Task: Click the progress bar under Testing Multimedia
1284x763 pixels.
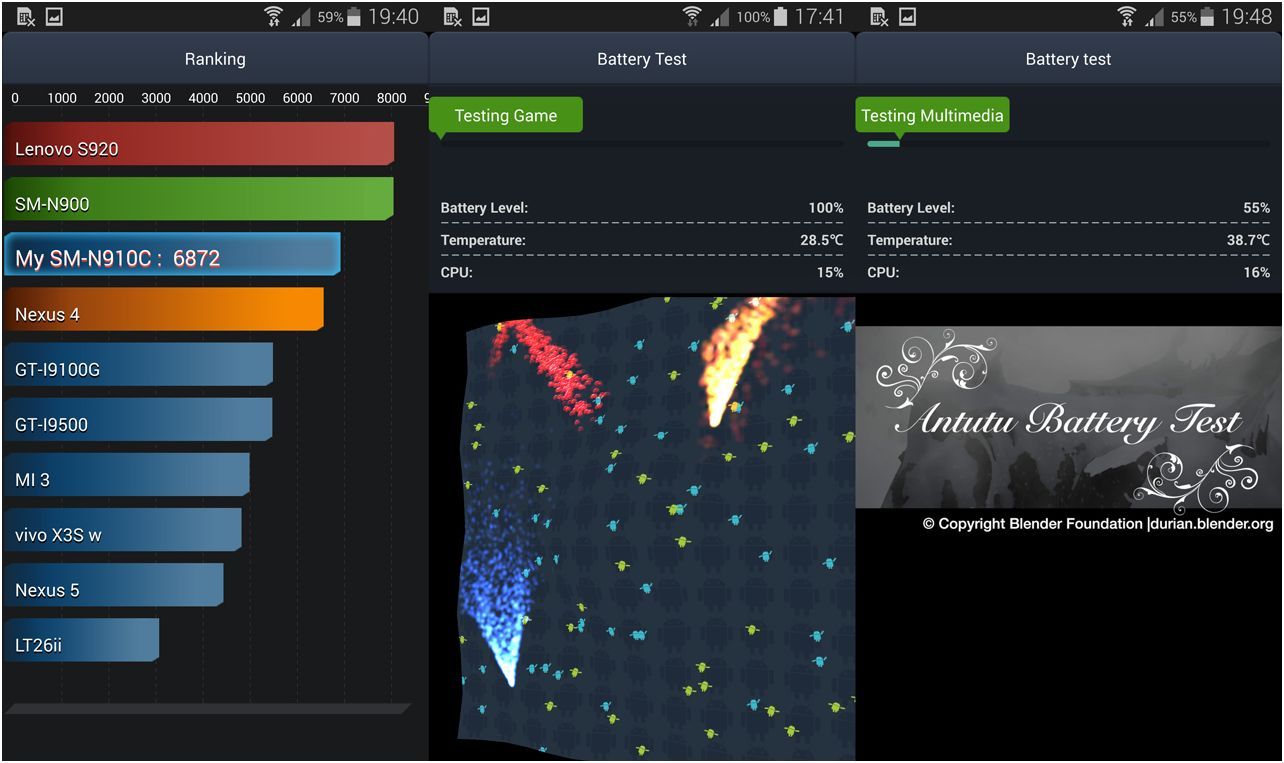Action: point(1067,144)
